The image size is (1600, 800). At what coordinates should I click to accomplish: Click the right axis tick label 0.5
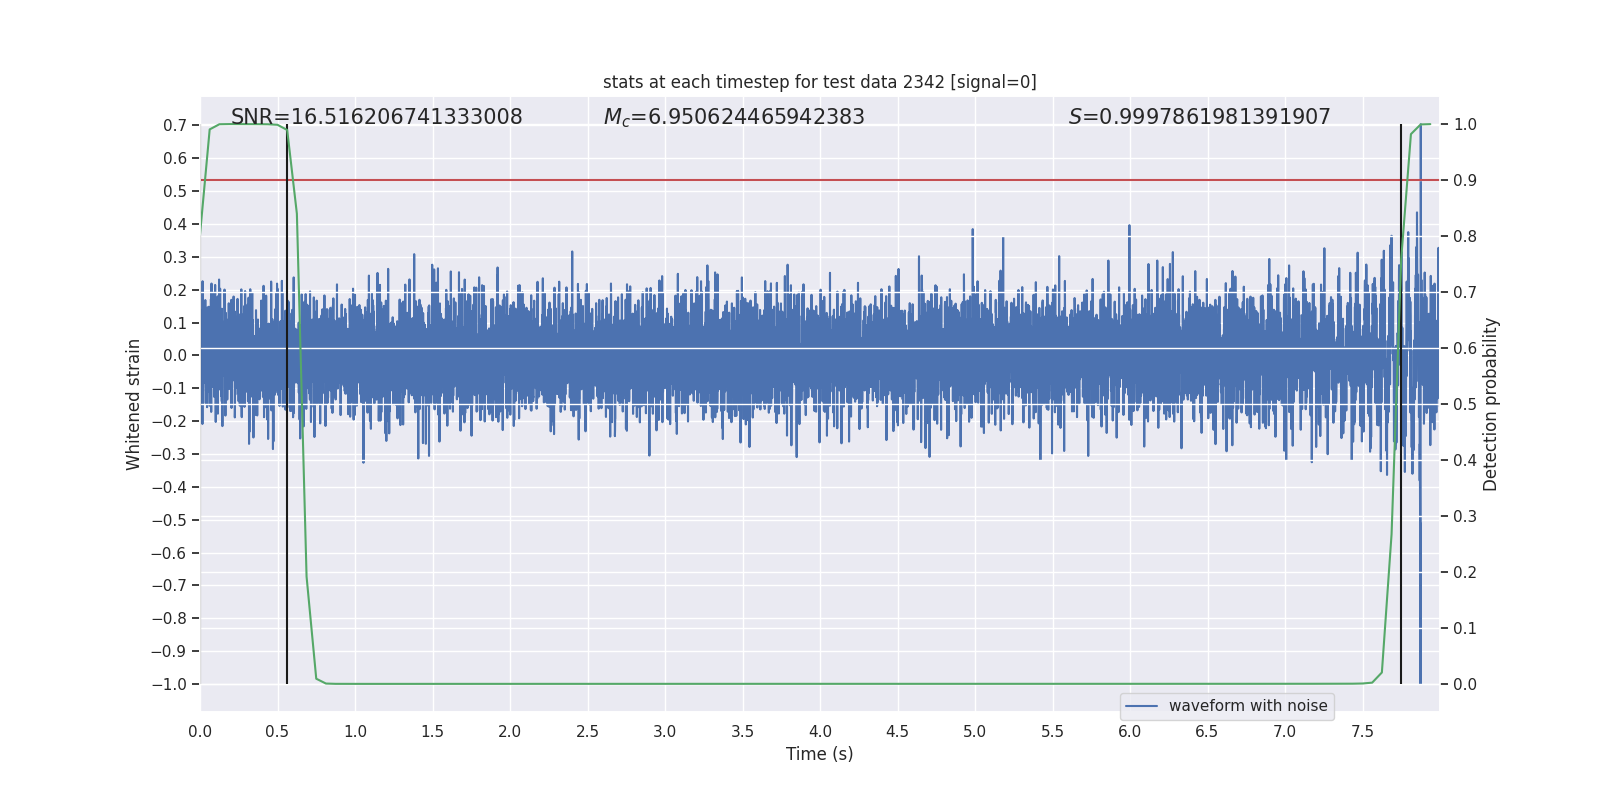click(x=1465, y=405)
